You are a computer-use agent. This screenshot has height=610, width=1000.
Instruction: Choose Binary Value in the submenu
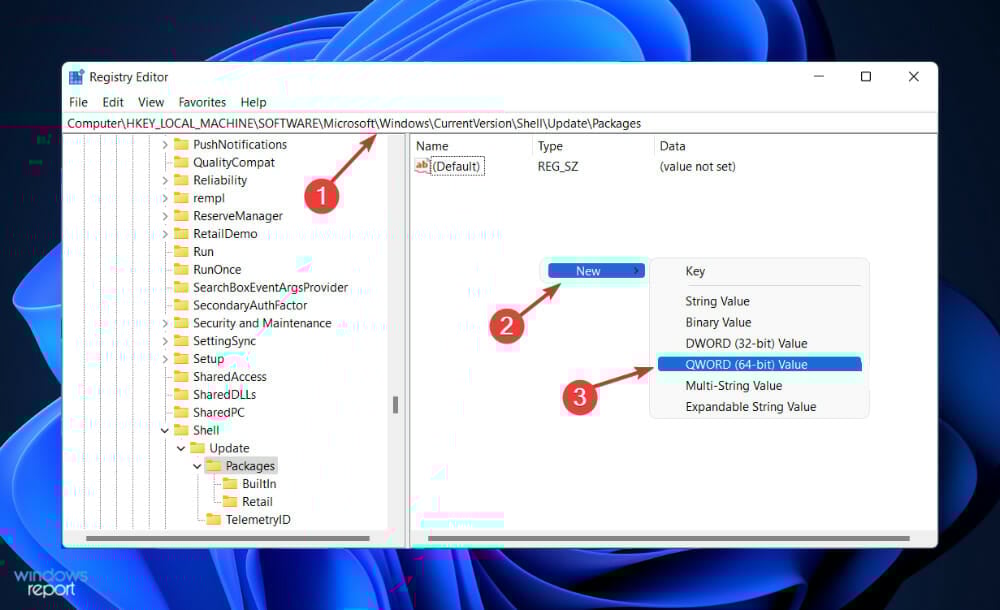718,322
